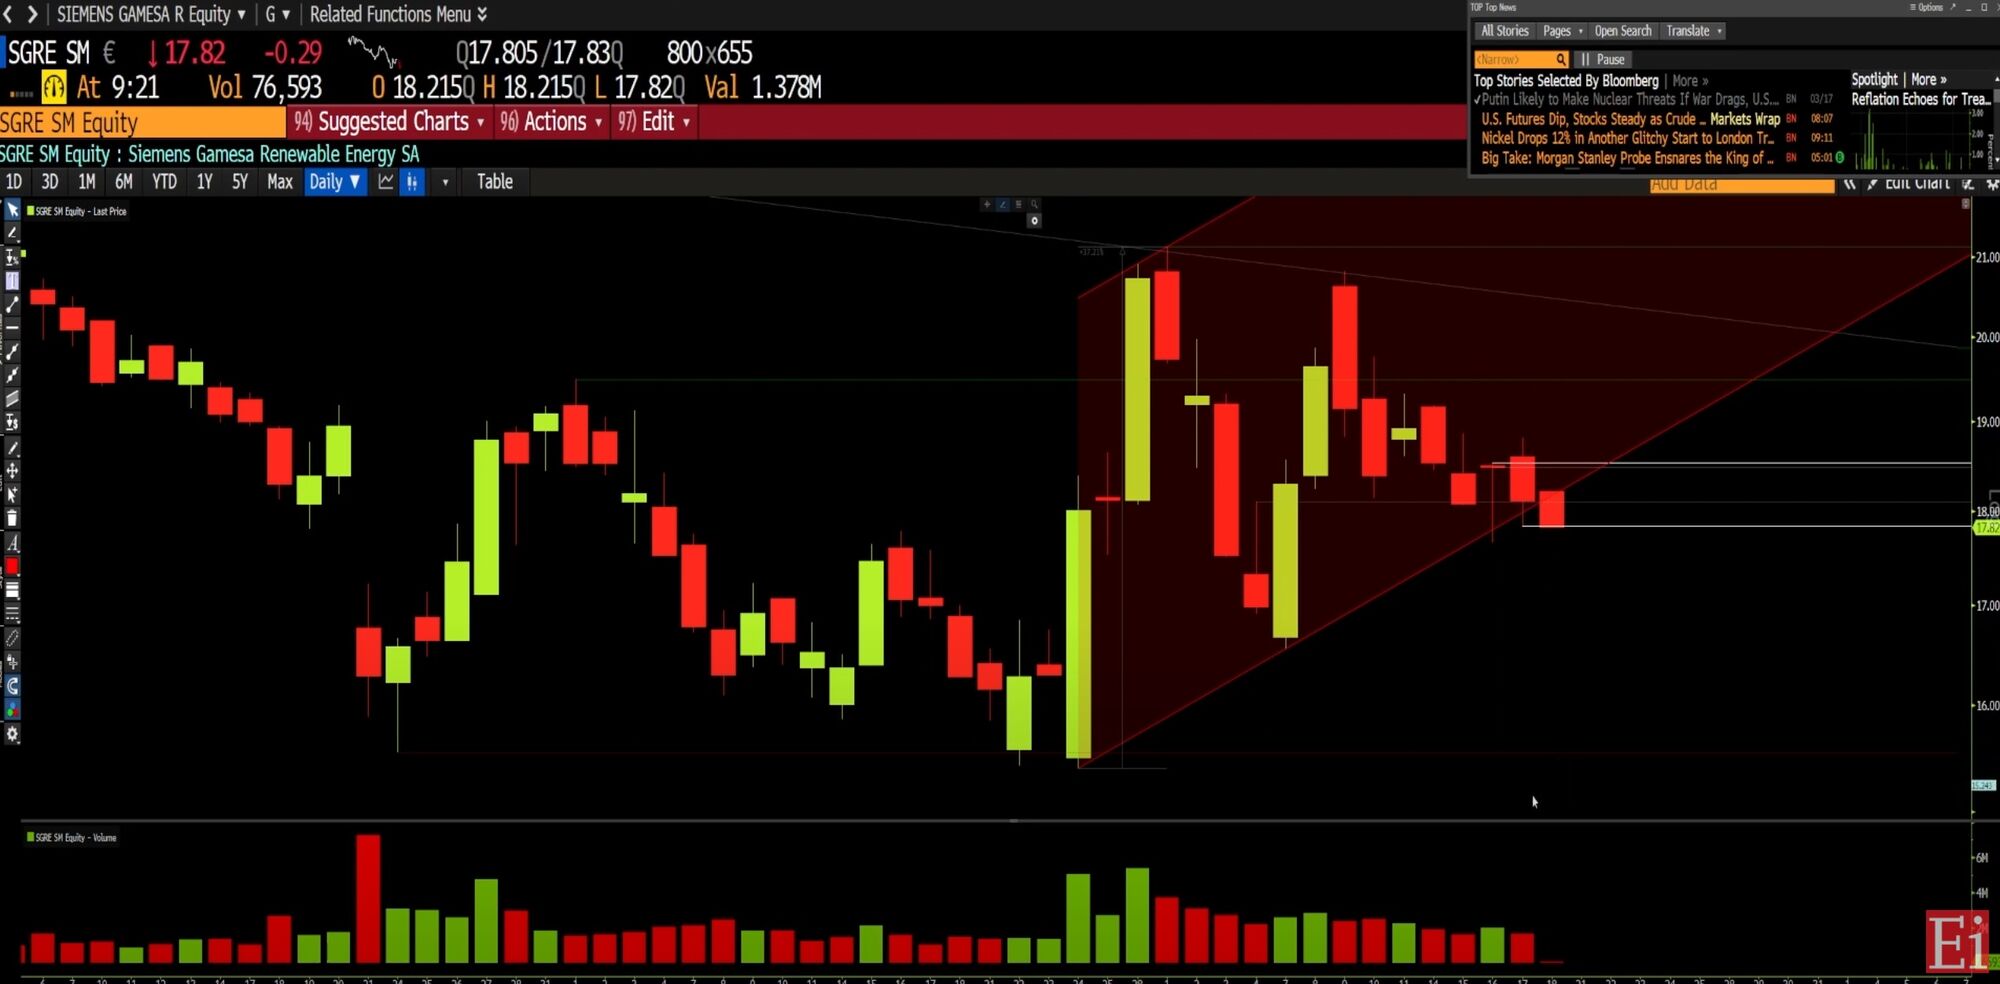Select the move annotation cross-arrows tool
The width and height of the screenshot is (2000, 984).
point(12,470)
